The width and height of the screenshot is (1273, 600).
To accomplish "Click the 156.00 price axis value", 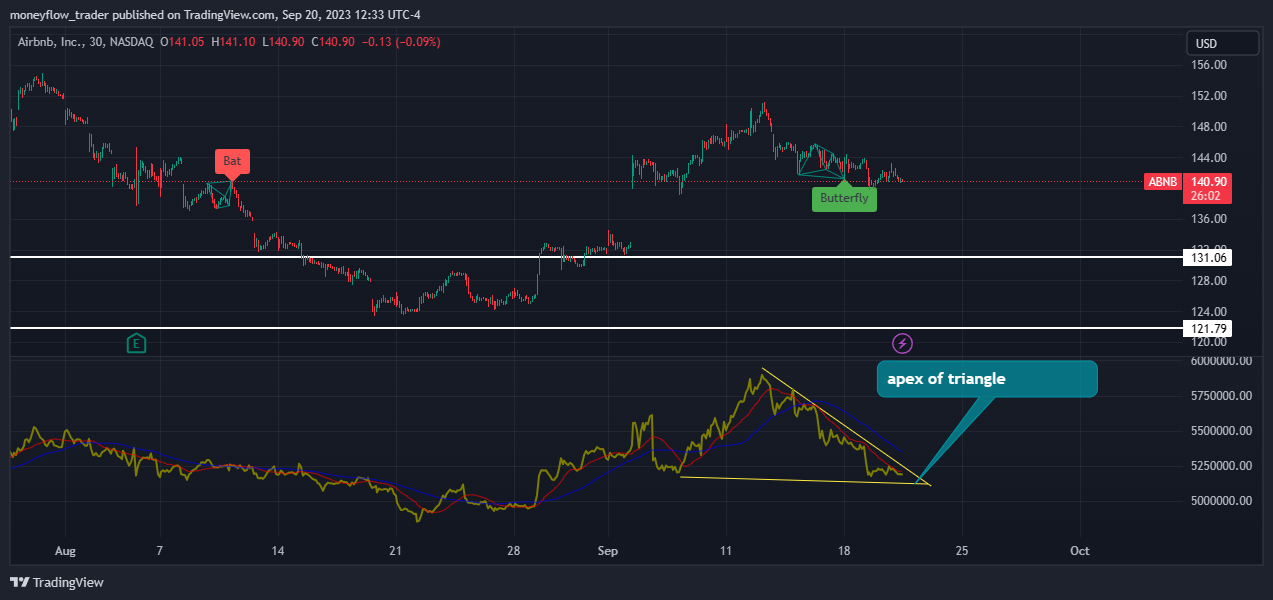I will coord(1210,65).
